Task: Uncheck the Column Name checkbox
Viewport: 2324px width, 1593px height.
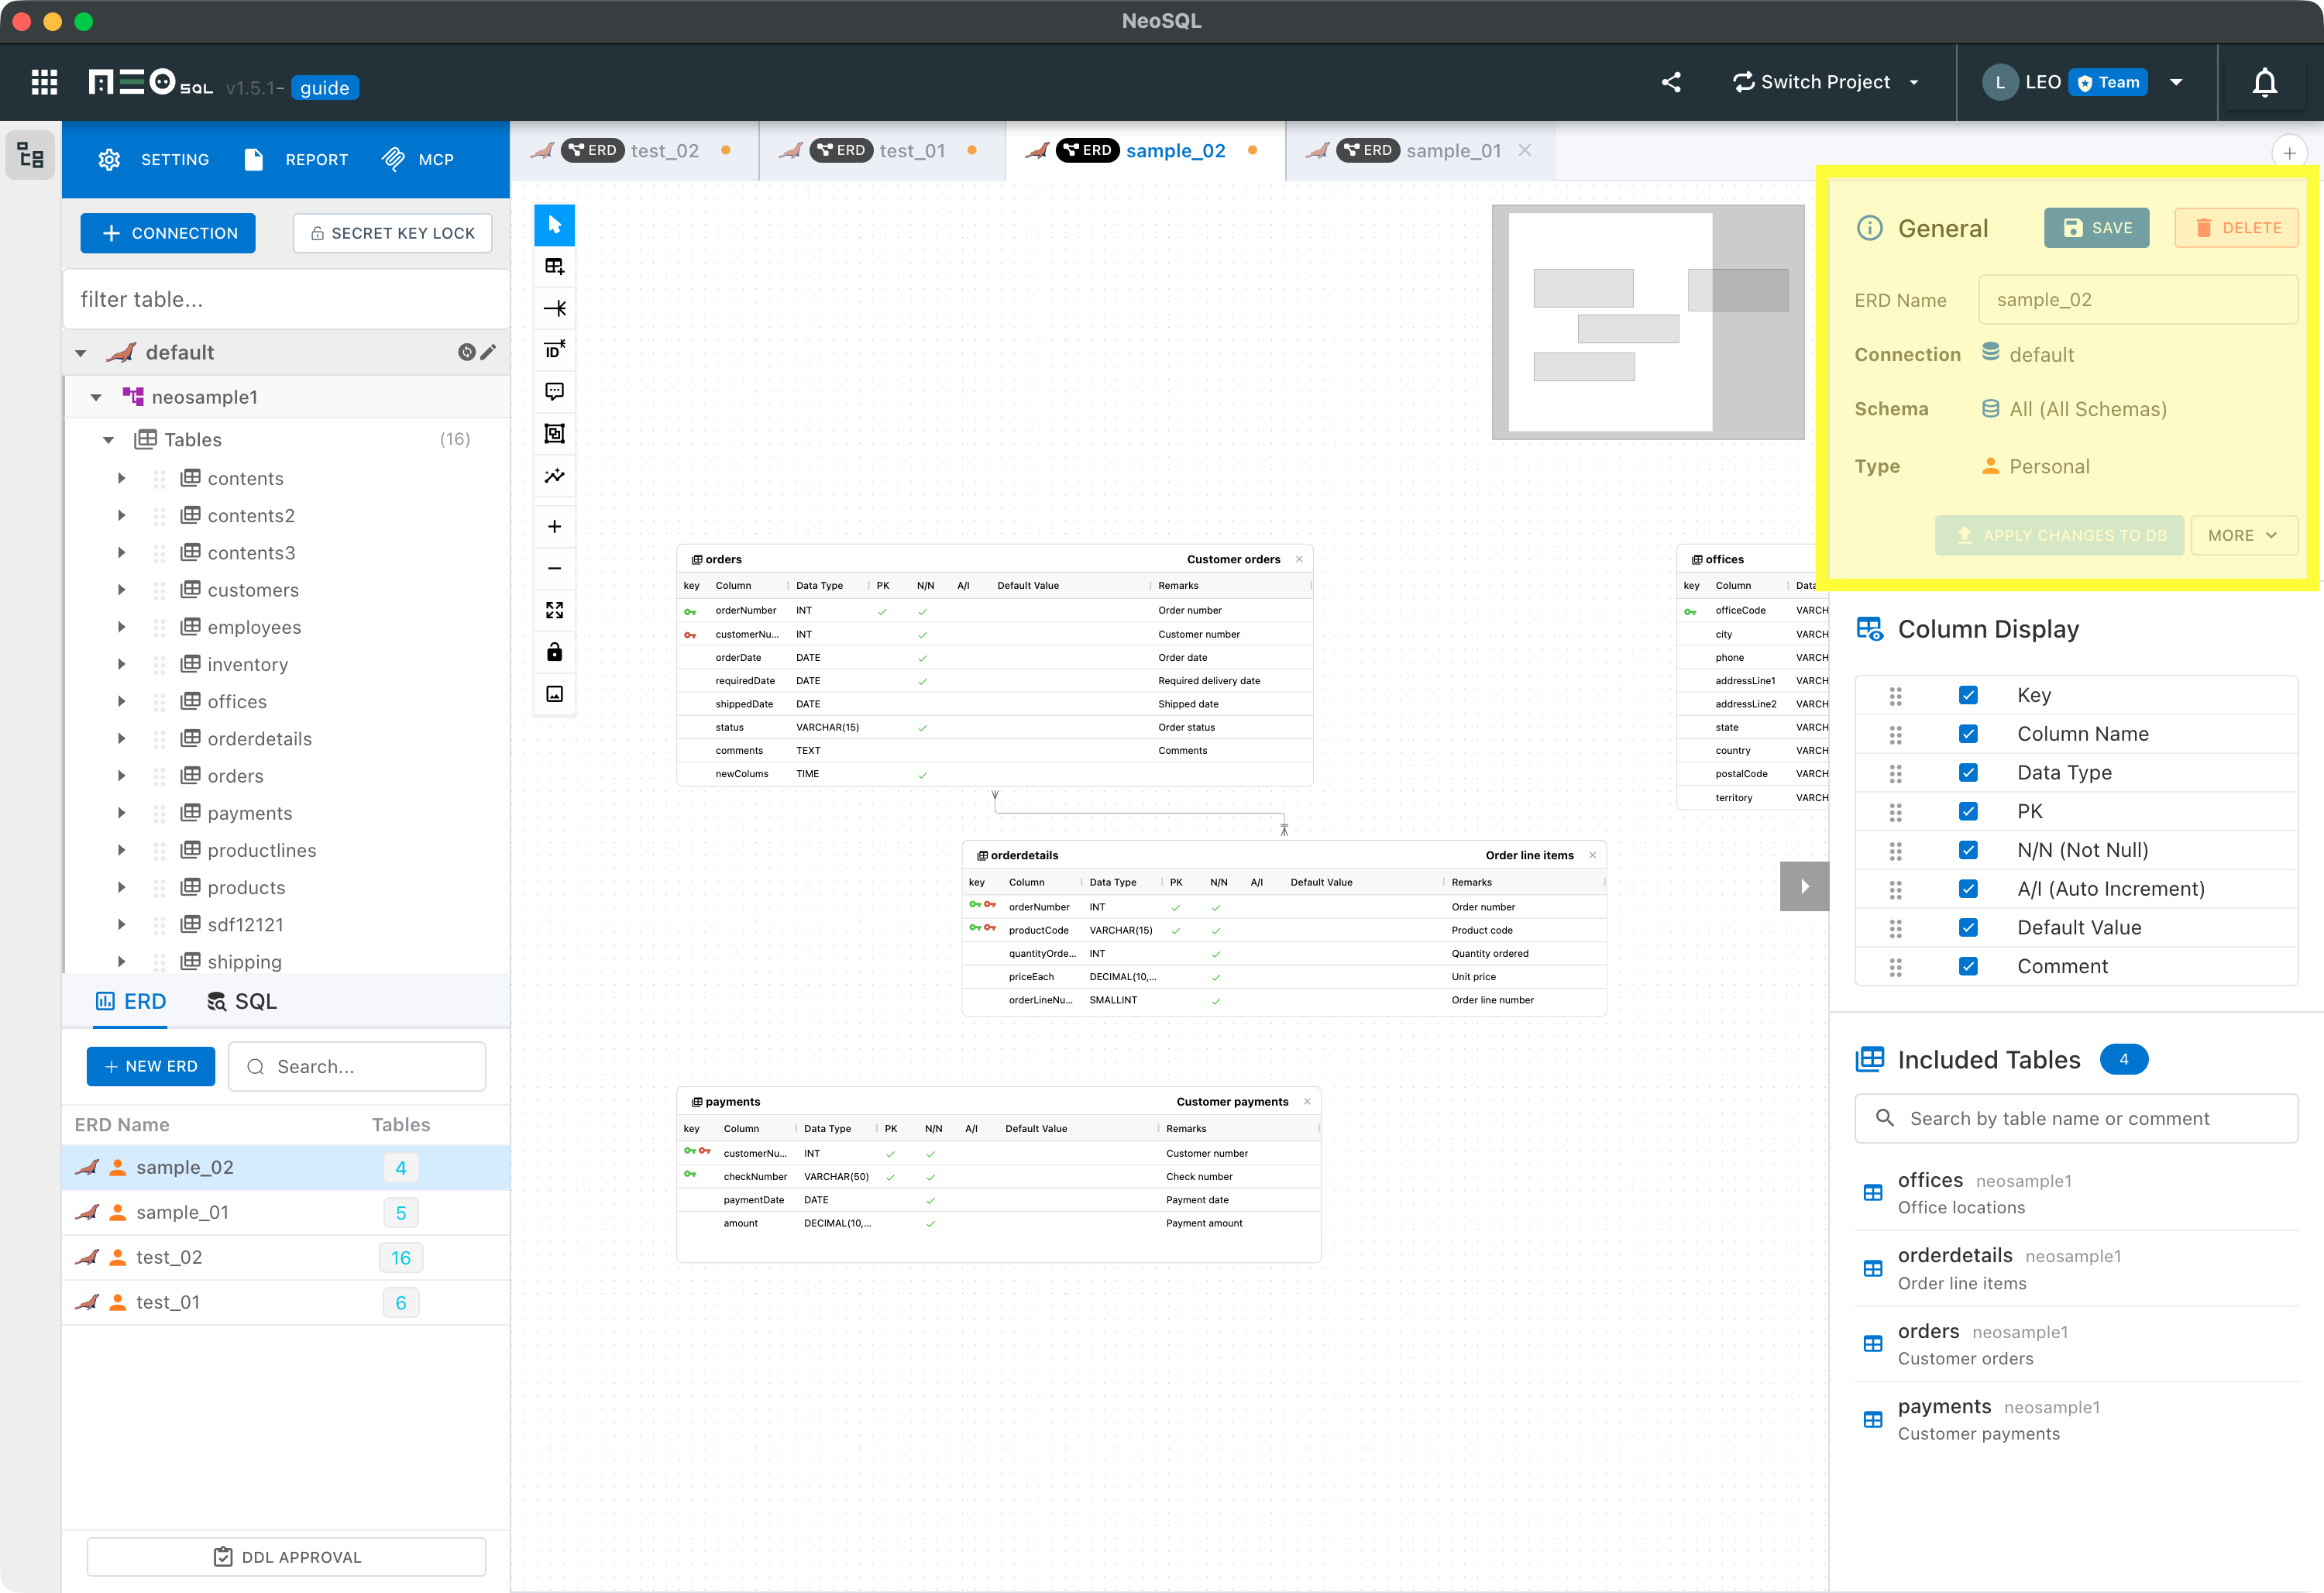Action: pyautogui.click(x=1968, y=734)
